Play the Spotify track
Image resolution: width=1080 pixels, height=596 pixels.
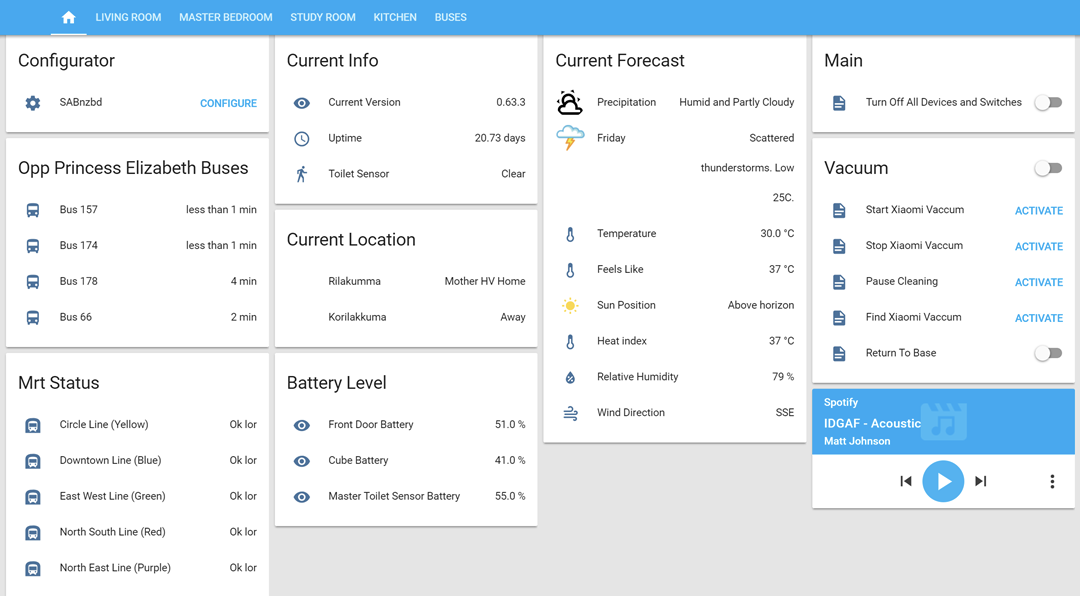(x=943, y=481)
